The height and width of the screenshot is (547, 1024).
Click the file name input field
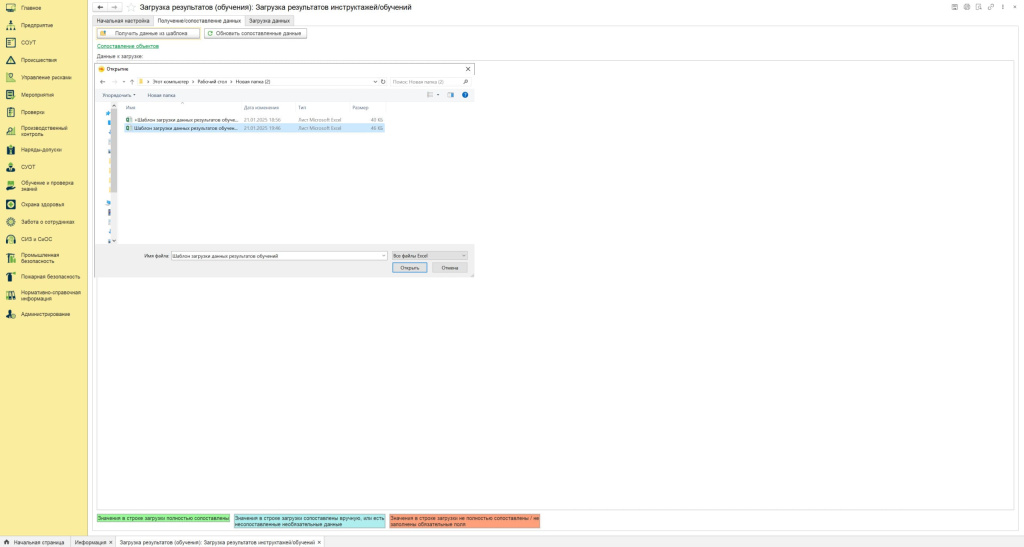coord(276,256)
